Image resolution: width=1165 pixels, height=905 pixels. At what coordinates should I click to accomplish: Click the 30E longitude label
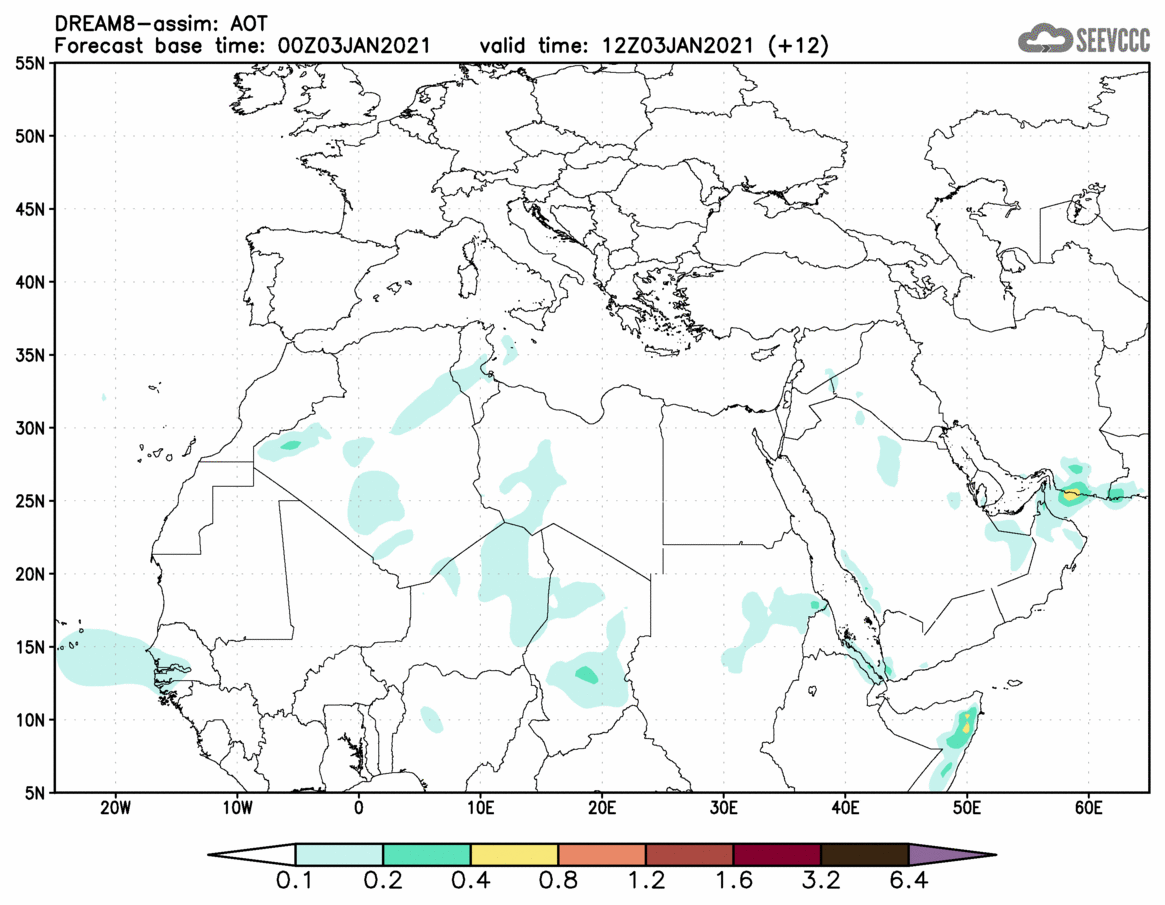(724, 808)
